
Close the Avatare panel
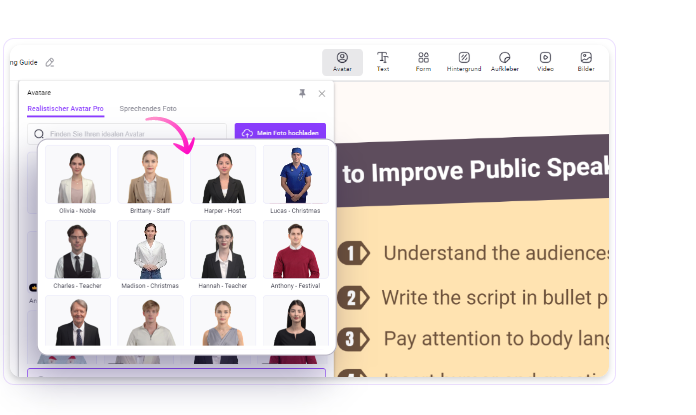321,93
